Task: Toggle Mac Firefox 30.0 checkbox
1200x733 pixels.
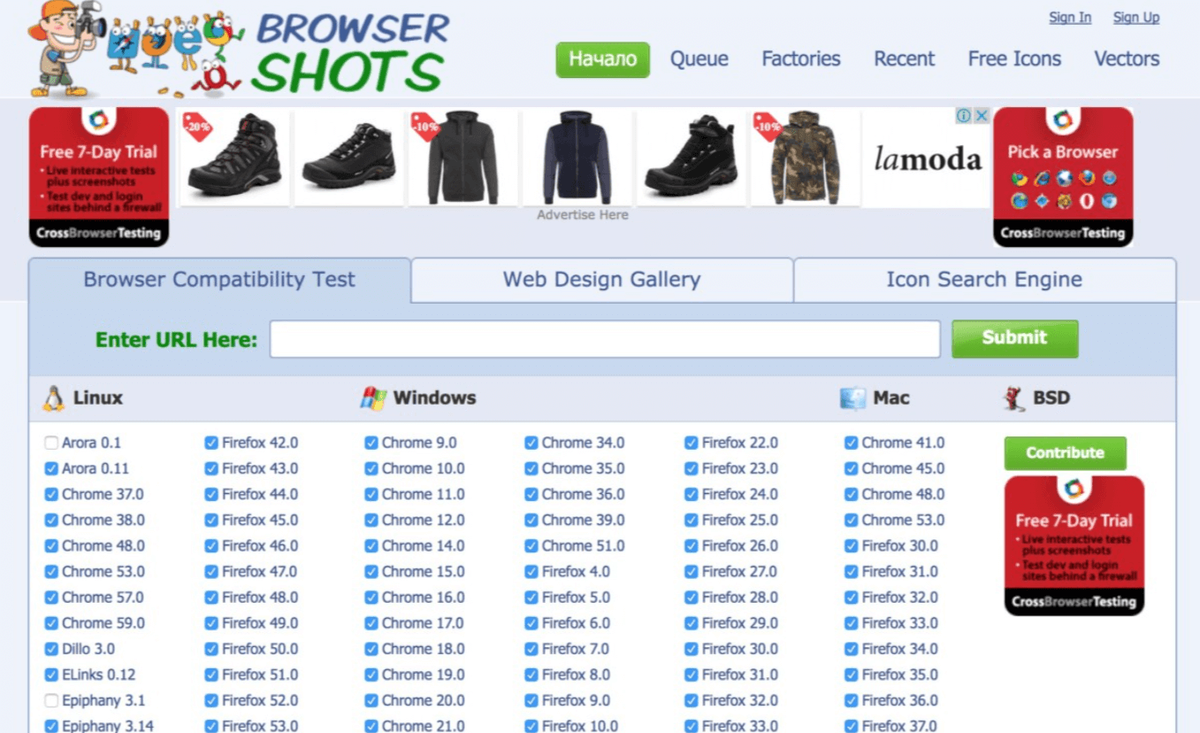Action: pos(852,546)
